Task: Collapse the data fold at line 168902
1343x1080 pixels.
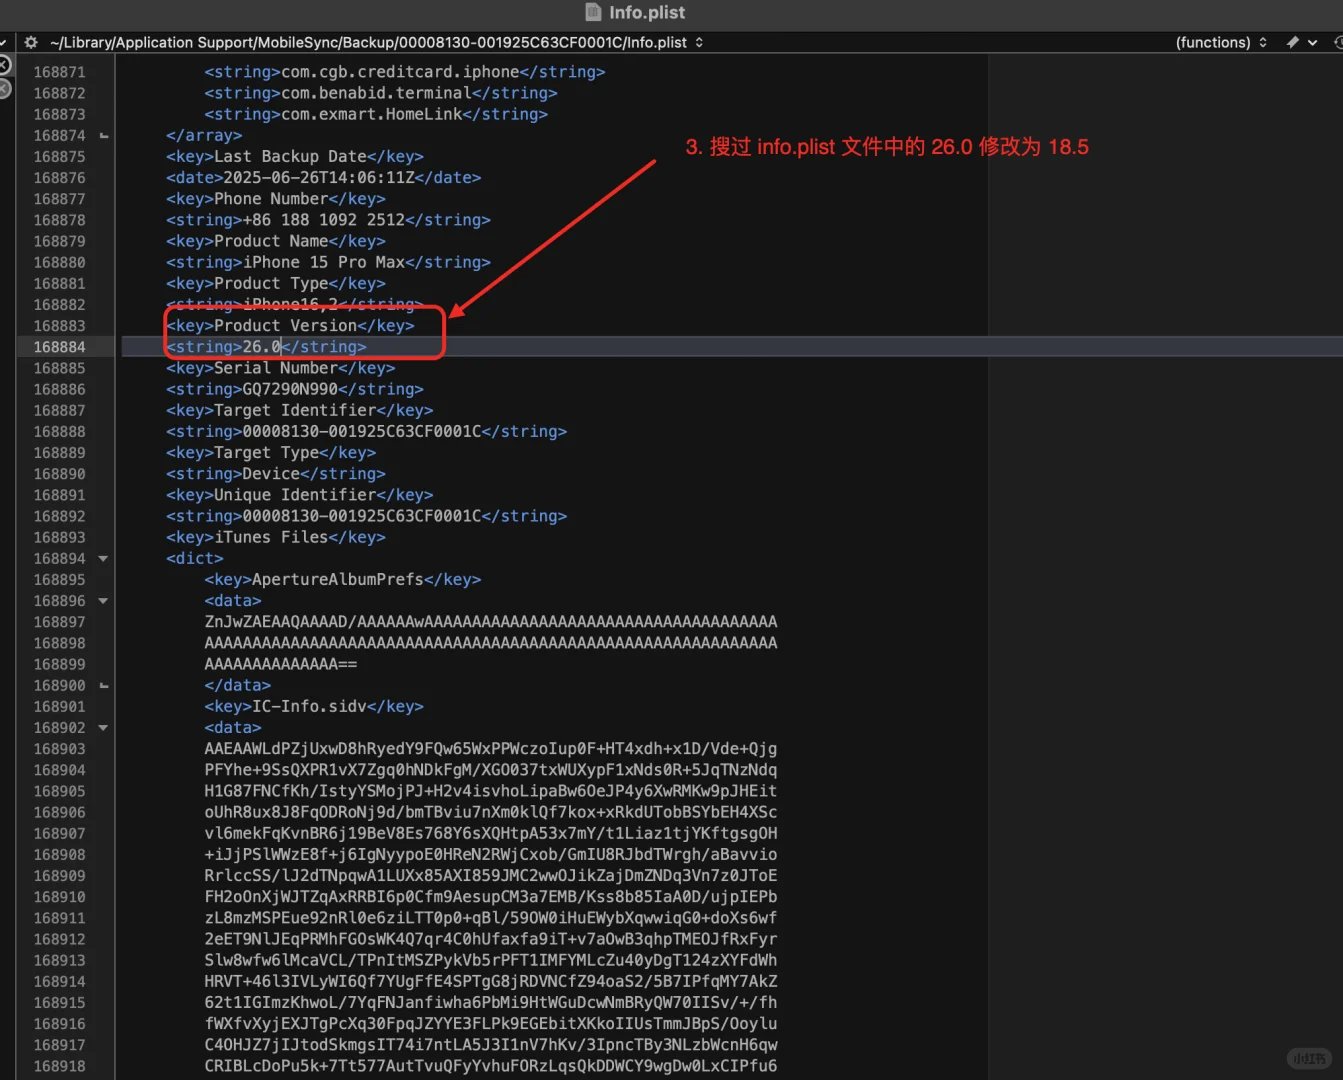Action: [x=103, y=728]
